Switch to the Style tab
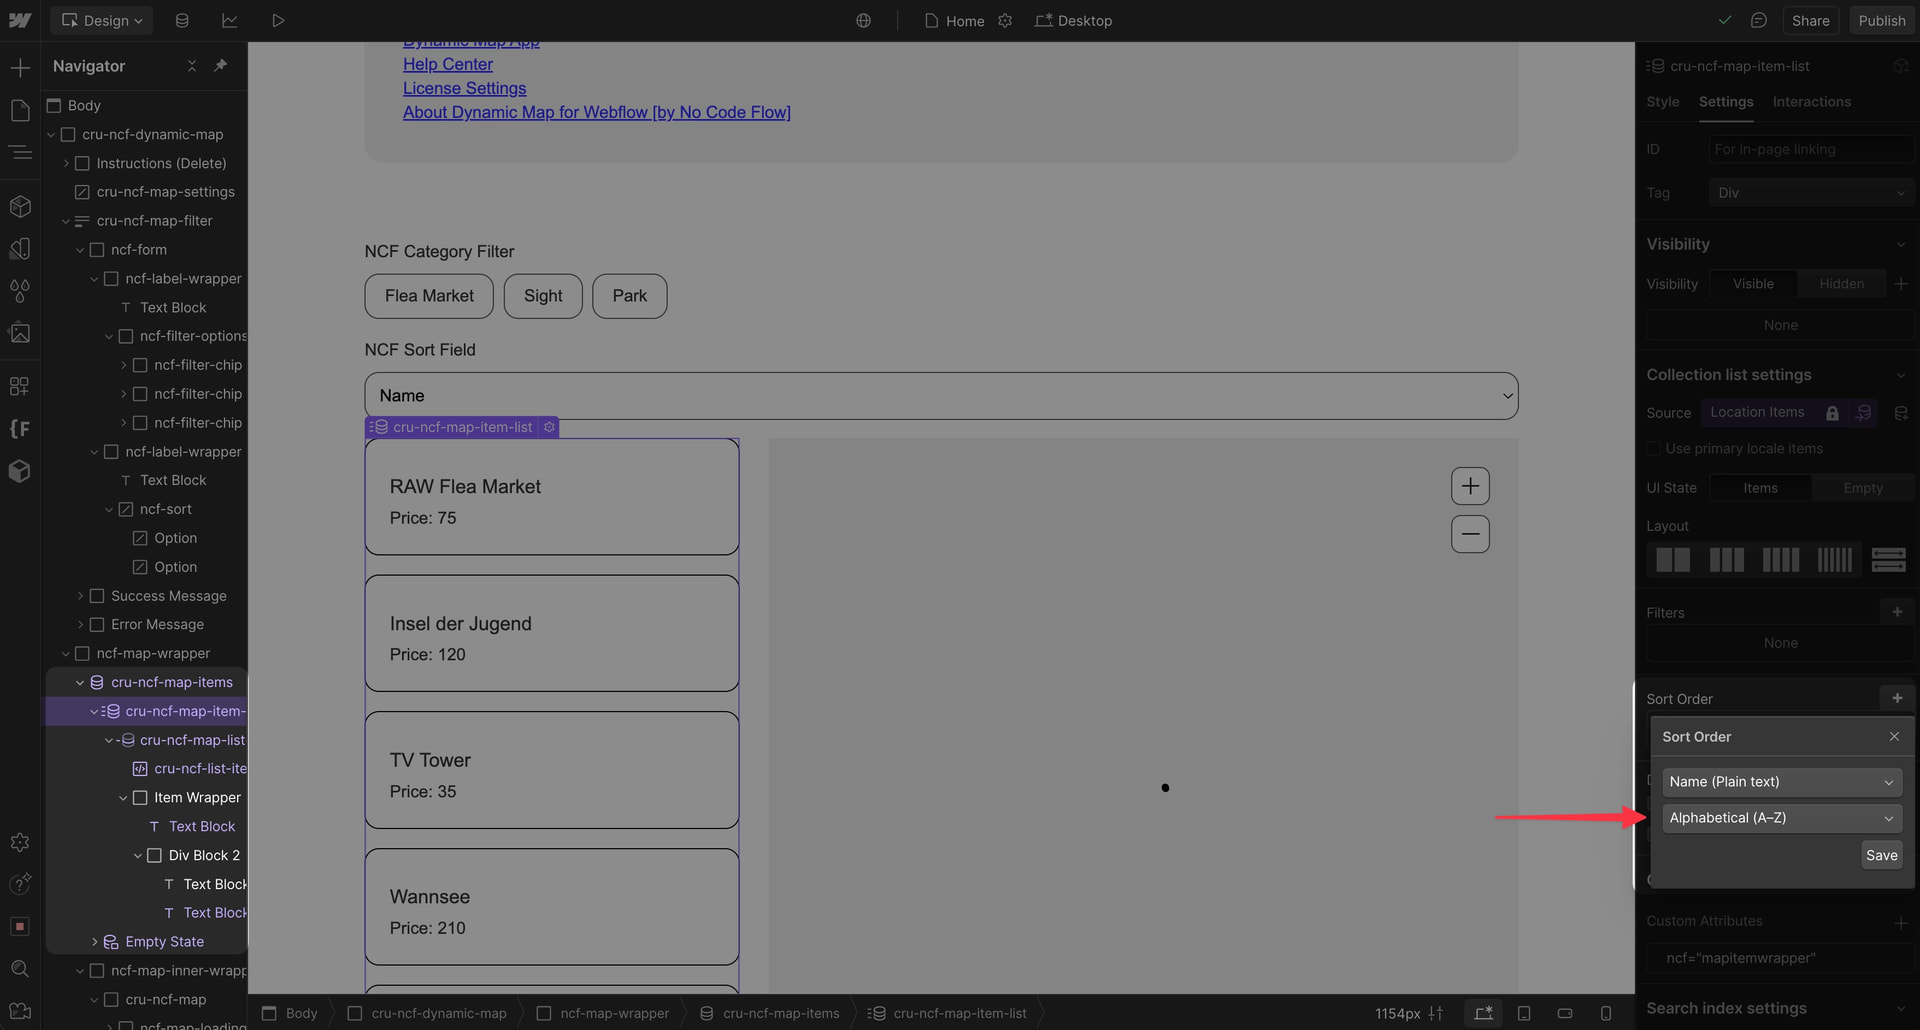The width and height of the screenshot is (1920, 1030). pyautogui.click(x=1663, y=102)
